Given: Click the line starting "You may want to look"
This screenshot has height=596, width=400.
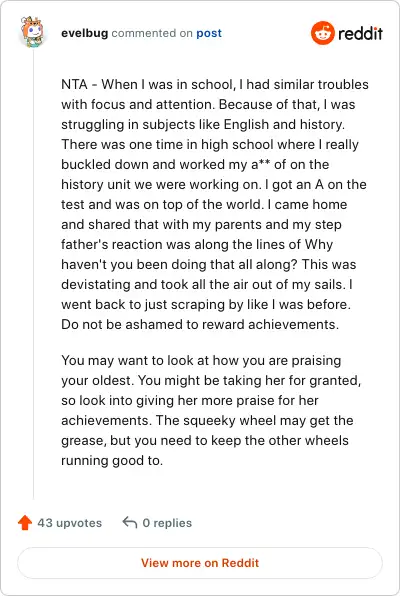Looking at the screenshot, I should click(201, 360).
